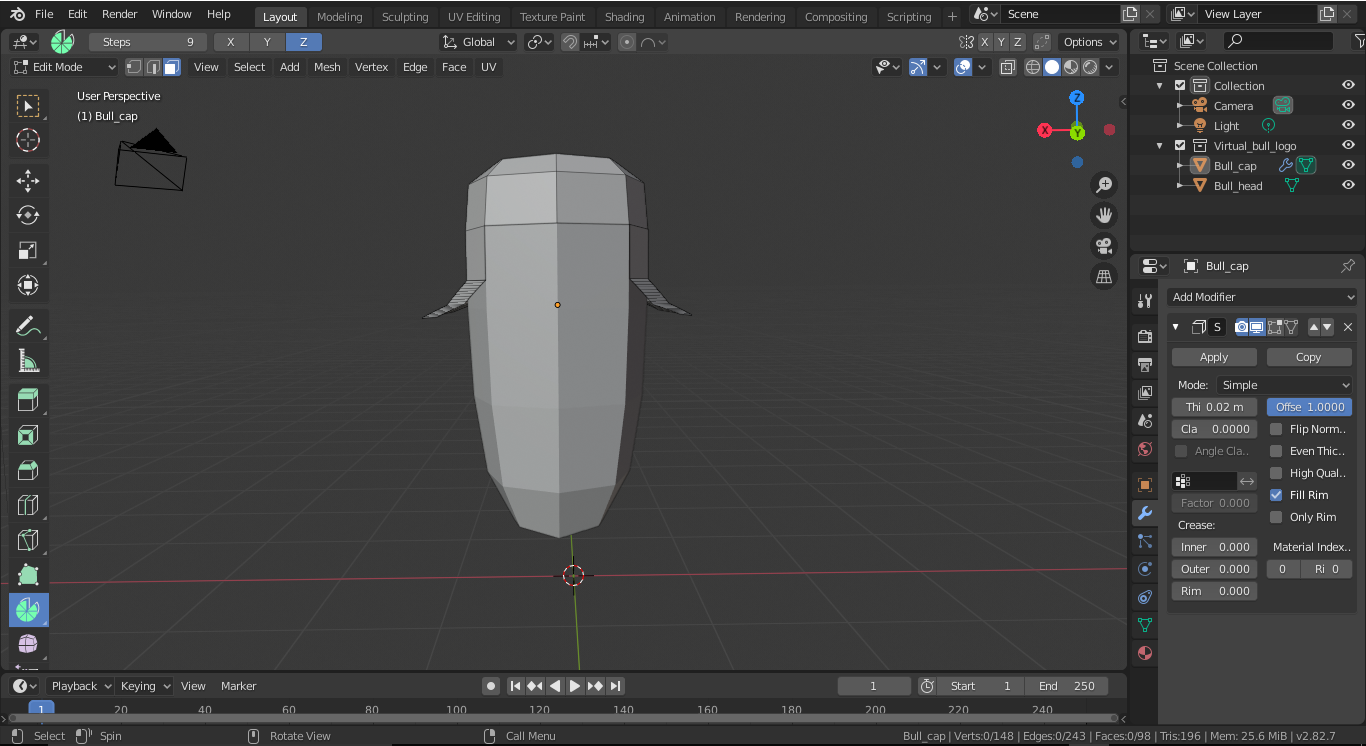Click the Apply modifier button

(x=1214, y=357)
